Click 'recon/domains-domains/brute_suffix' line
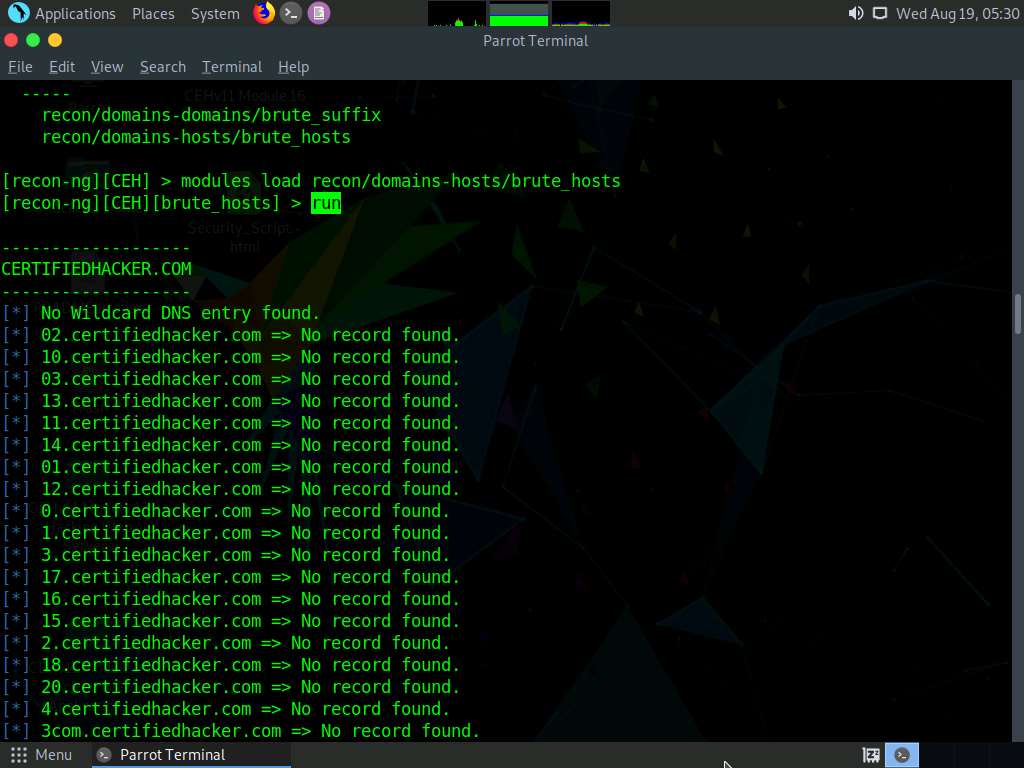This screenshot has width=1024, height=768. tap(211, 115)
